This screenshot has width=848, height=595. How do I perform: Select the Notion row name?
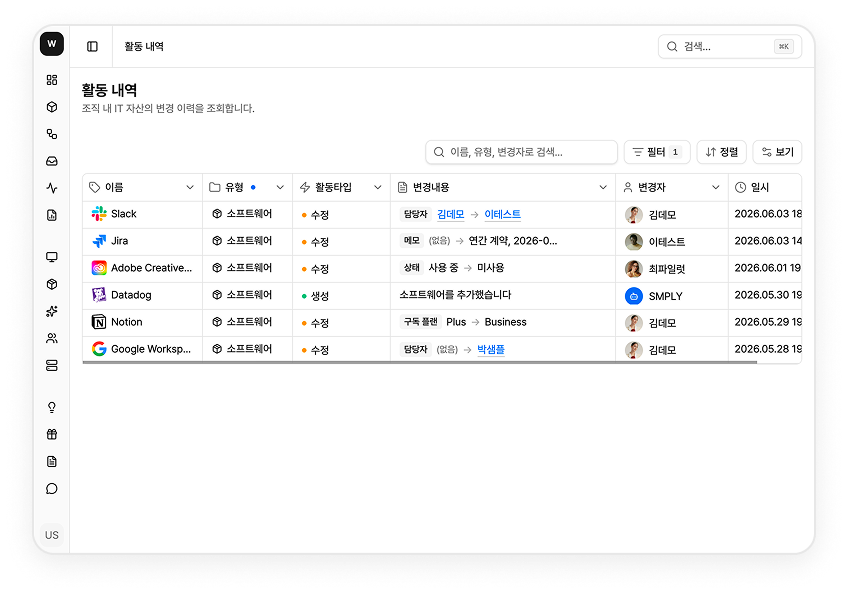(127, 322)
